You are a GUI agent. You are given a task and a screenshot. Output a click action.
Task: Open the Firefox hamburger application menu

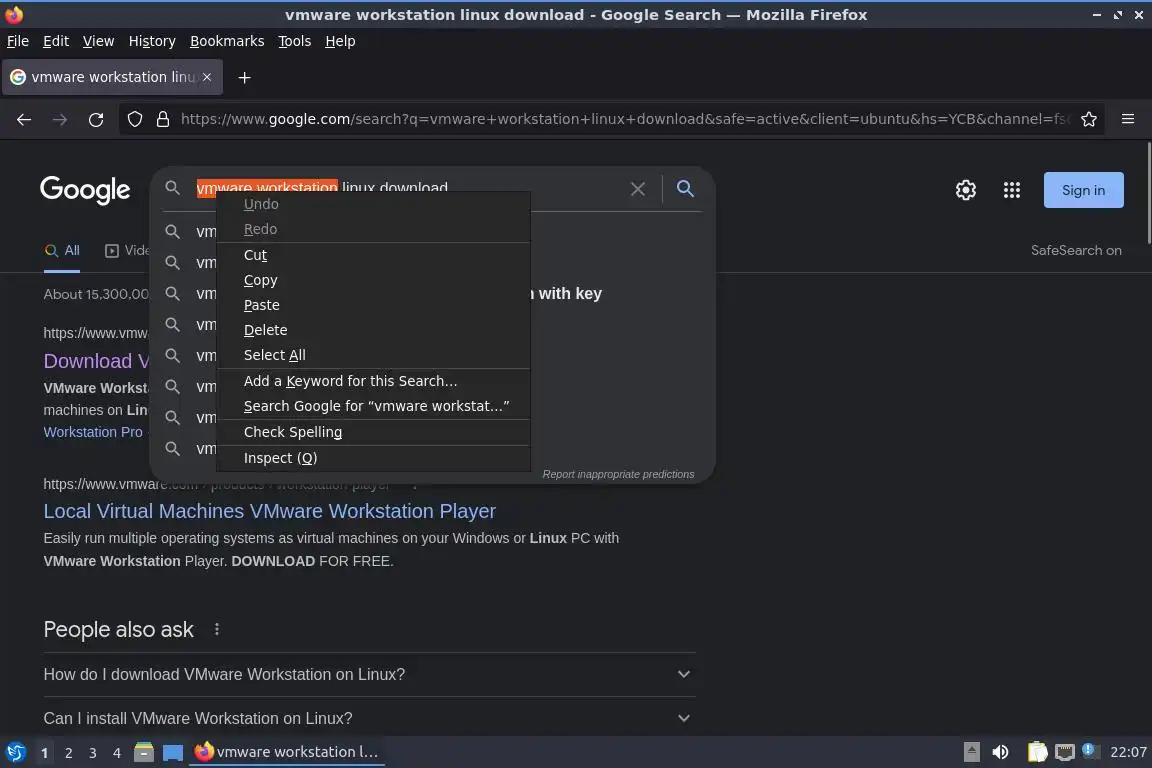[1128, 119]
